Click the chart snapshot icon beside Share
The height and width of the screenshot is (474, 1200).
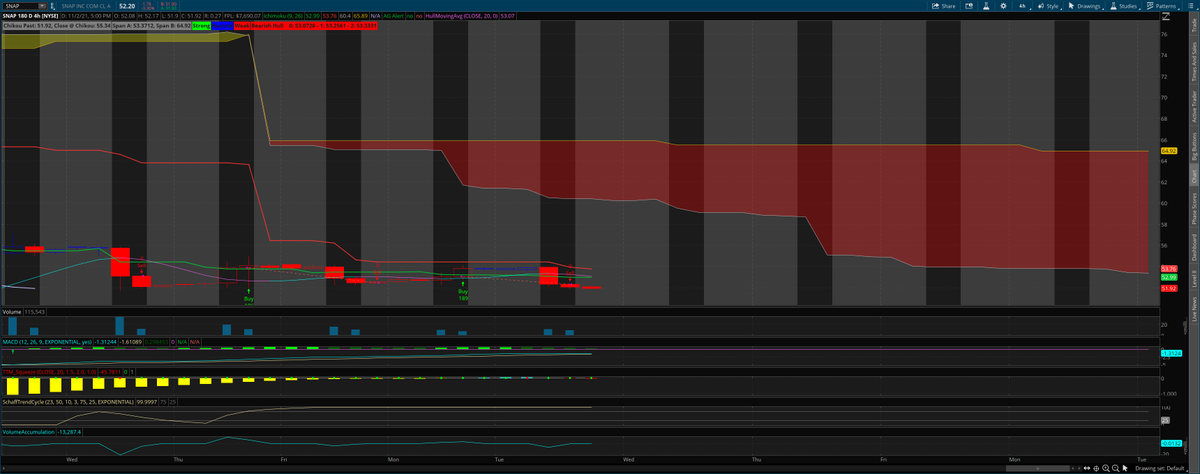coord(970,6)
